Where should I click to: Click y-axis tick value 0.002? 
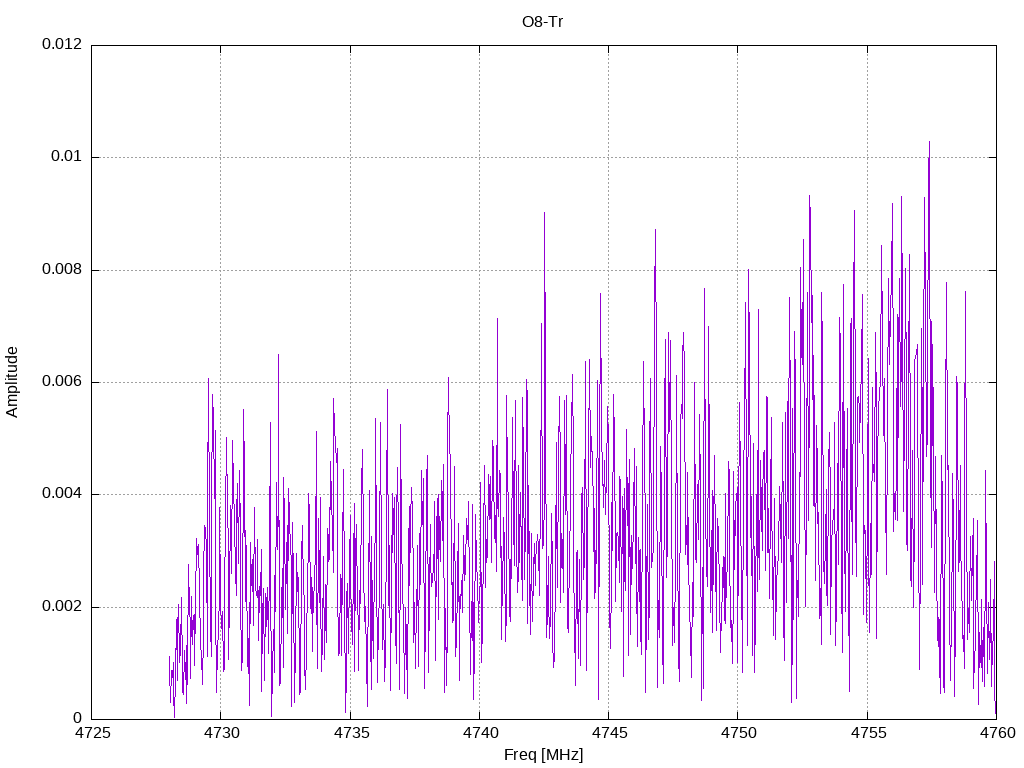62,606
